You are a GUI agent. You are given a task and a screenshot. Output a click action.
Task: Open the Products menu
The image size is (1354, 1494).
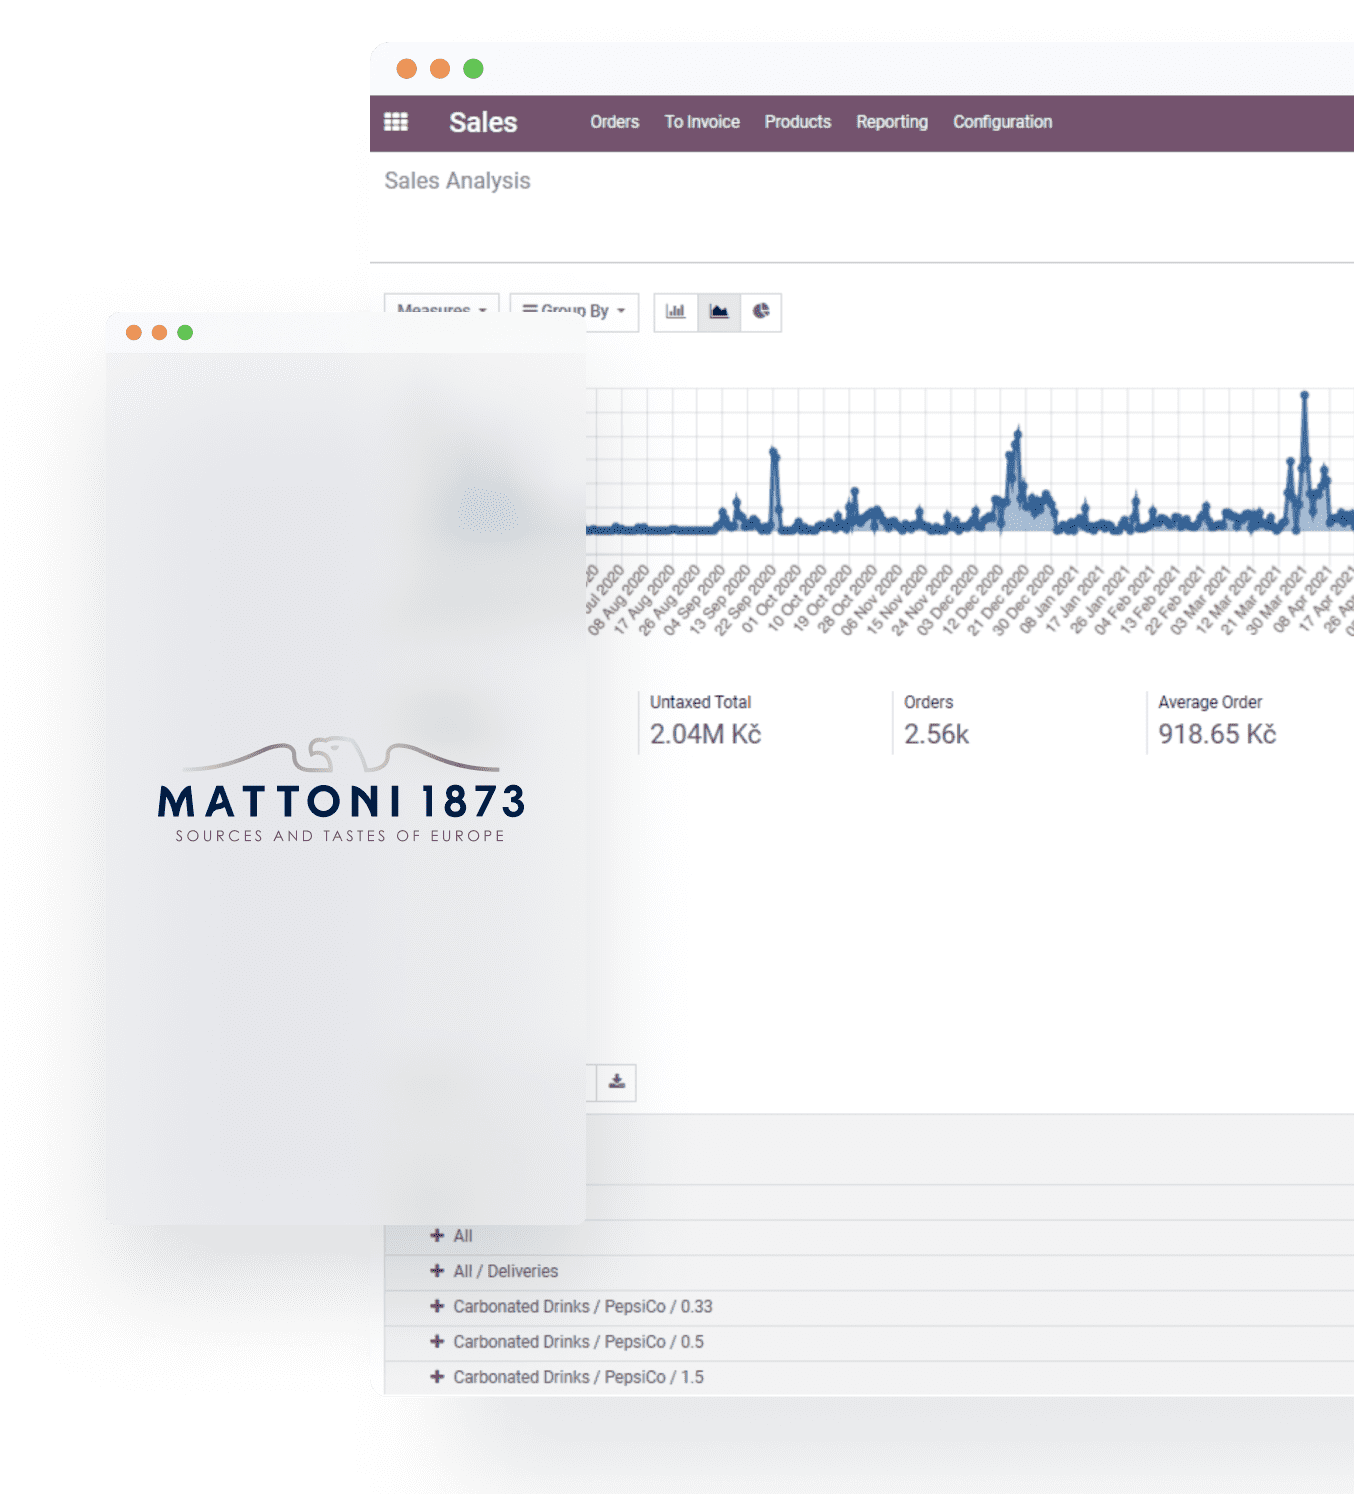[x=797, y=122]
